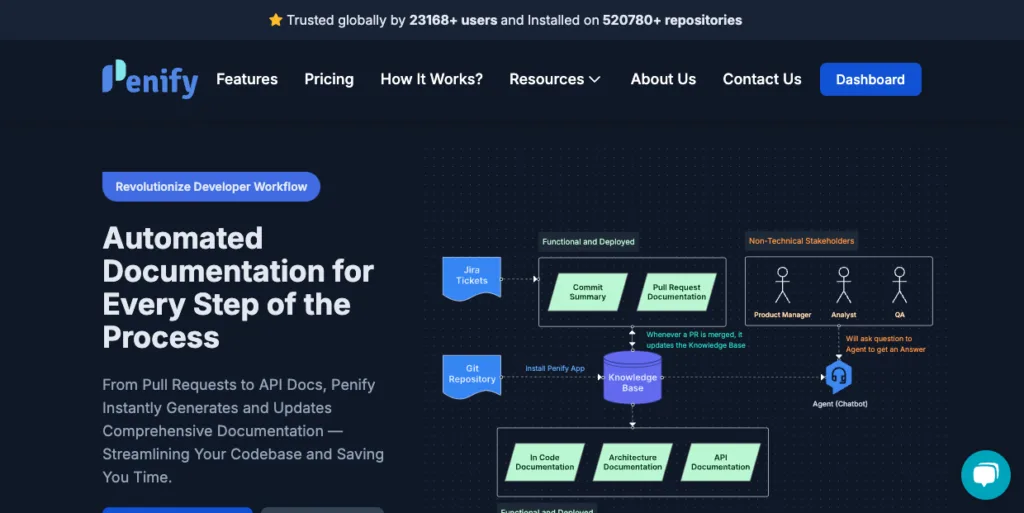Open Contact Us page
1024x513 pixels.
(761, 79)
